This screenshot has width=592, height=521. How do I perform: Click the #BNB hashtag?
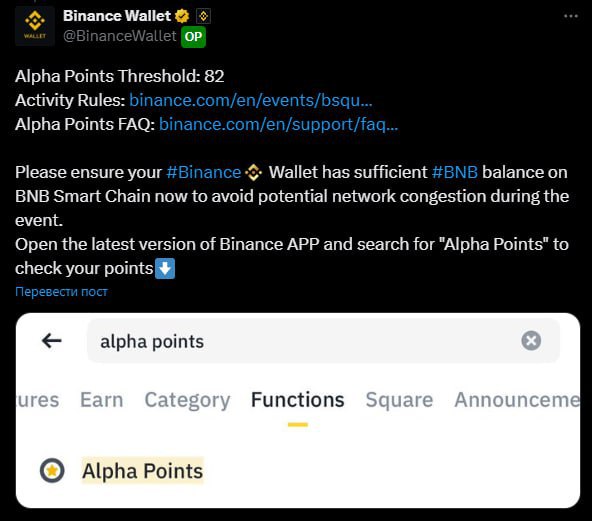455,172
